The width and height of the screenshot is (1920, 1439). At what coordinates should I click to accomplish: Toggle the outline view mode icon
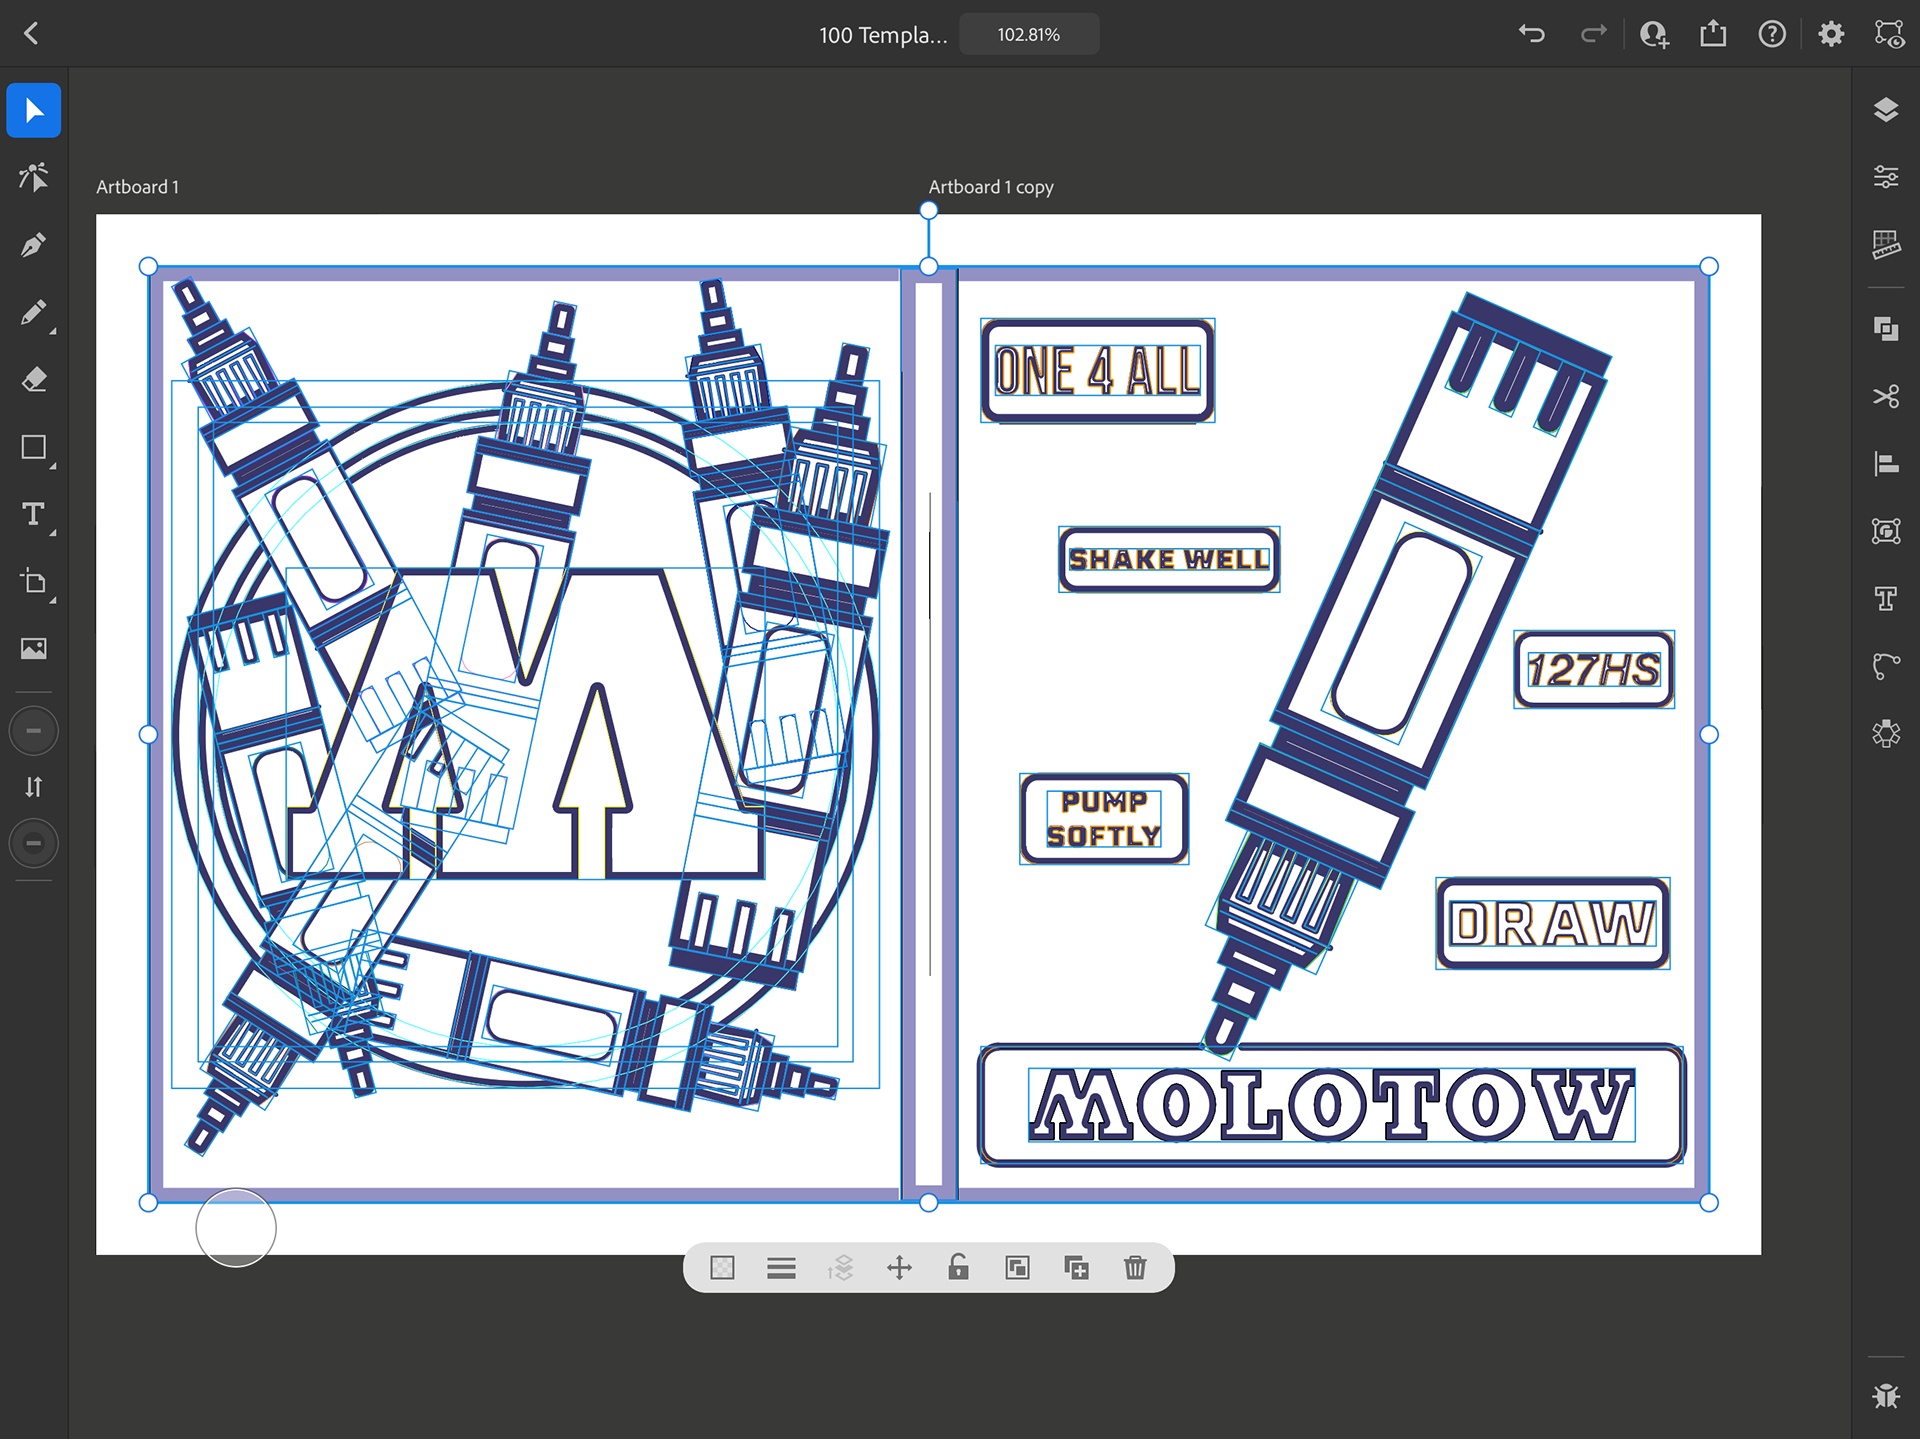click(x=1889, y=34)
